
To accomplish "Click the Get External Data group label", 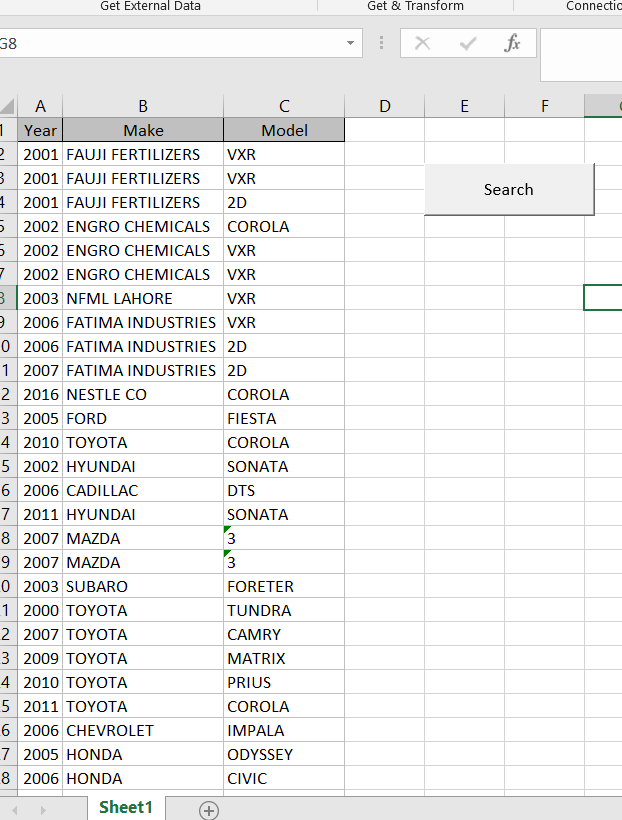I will pyautogui.click(x=151, y=6).
